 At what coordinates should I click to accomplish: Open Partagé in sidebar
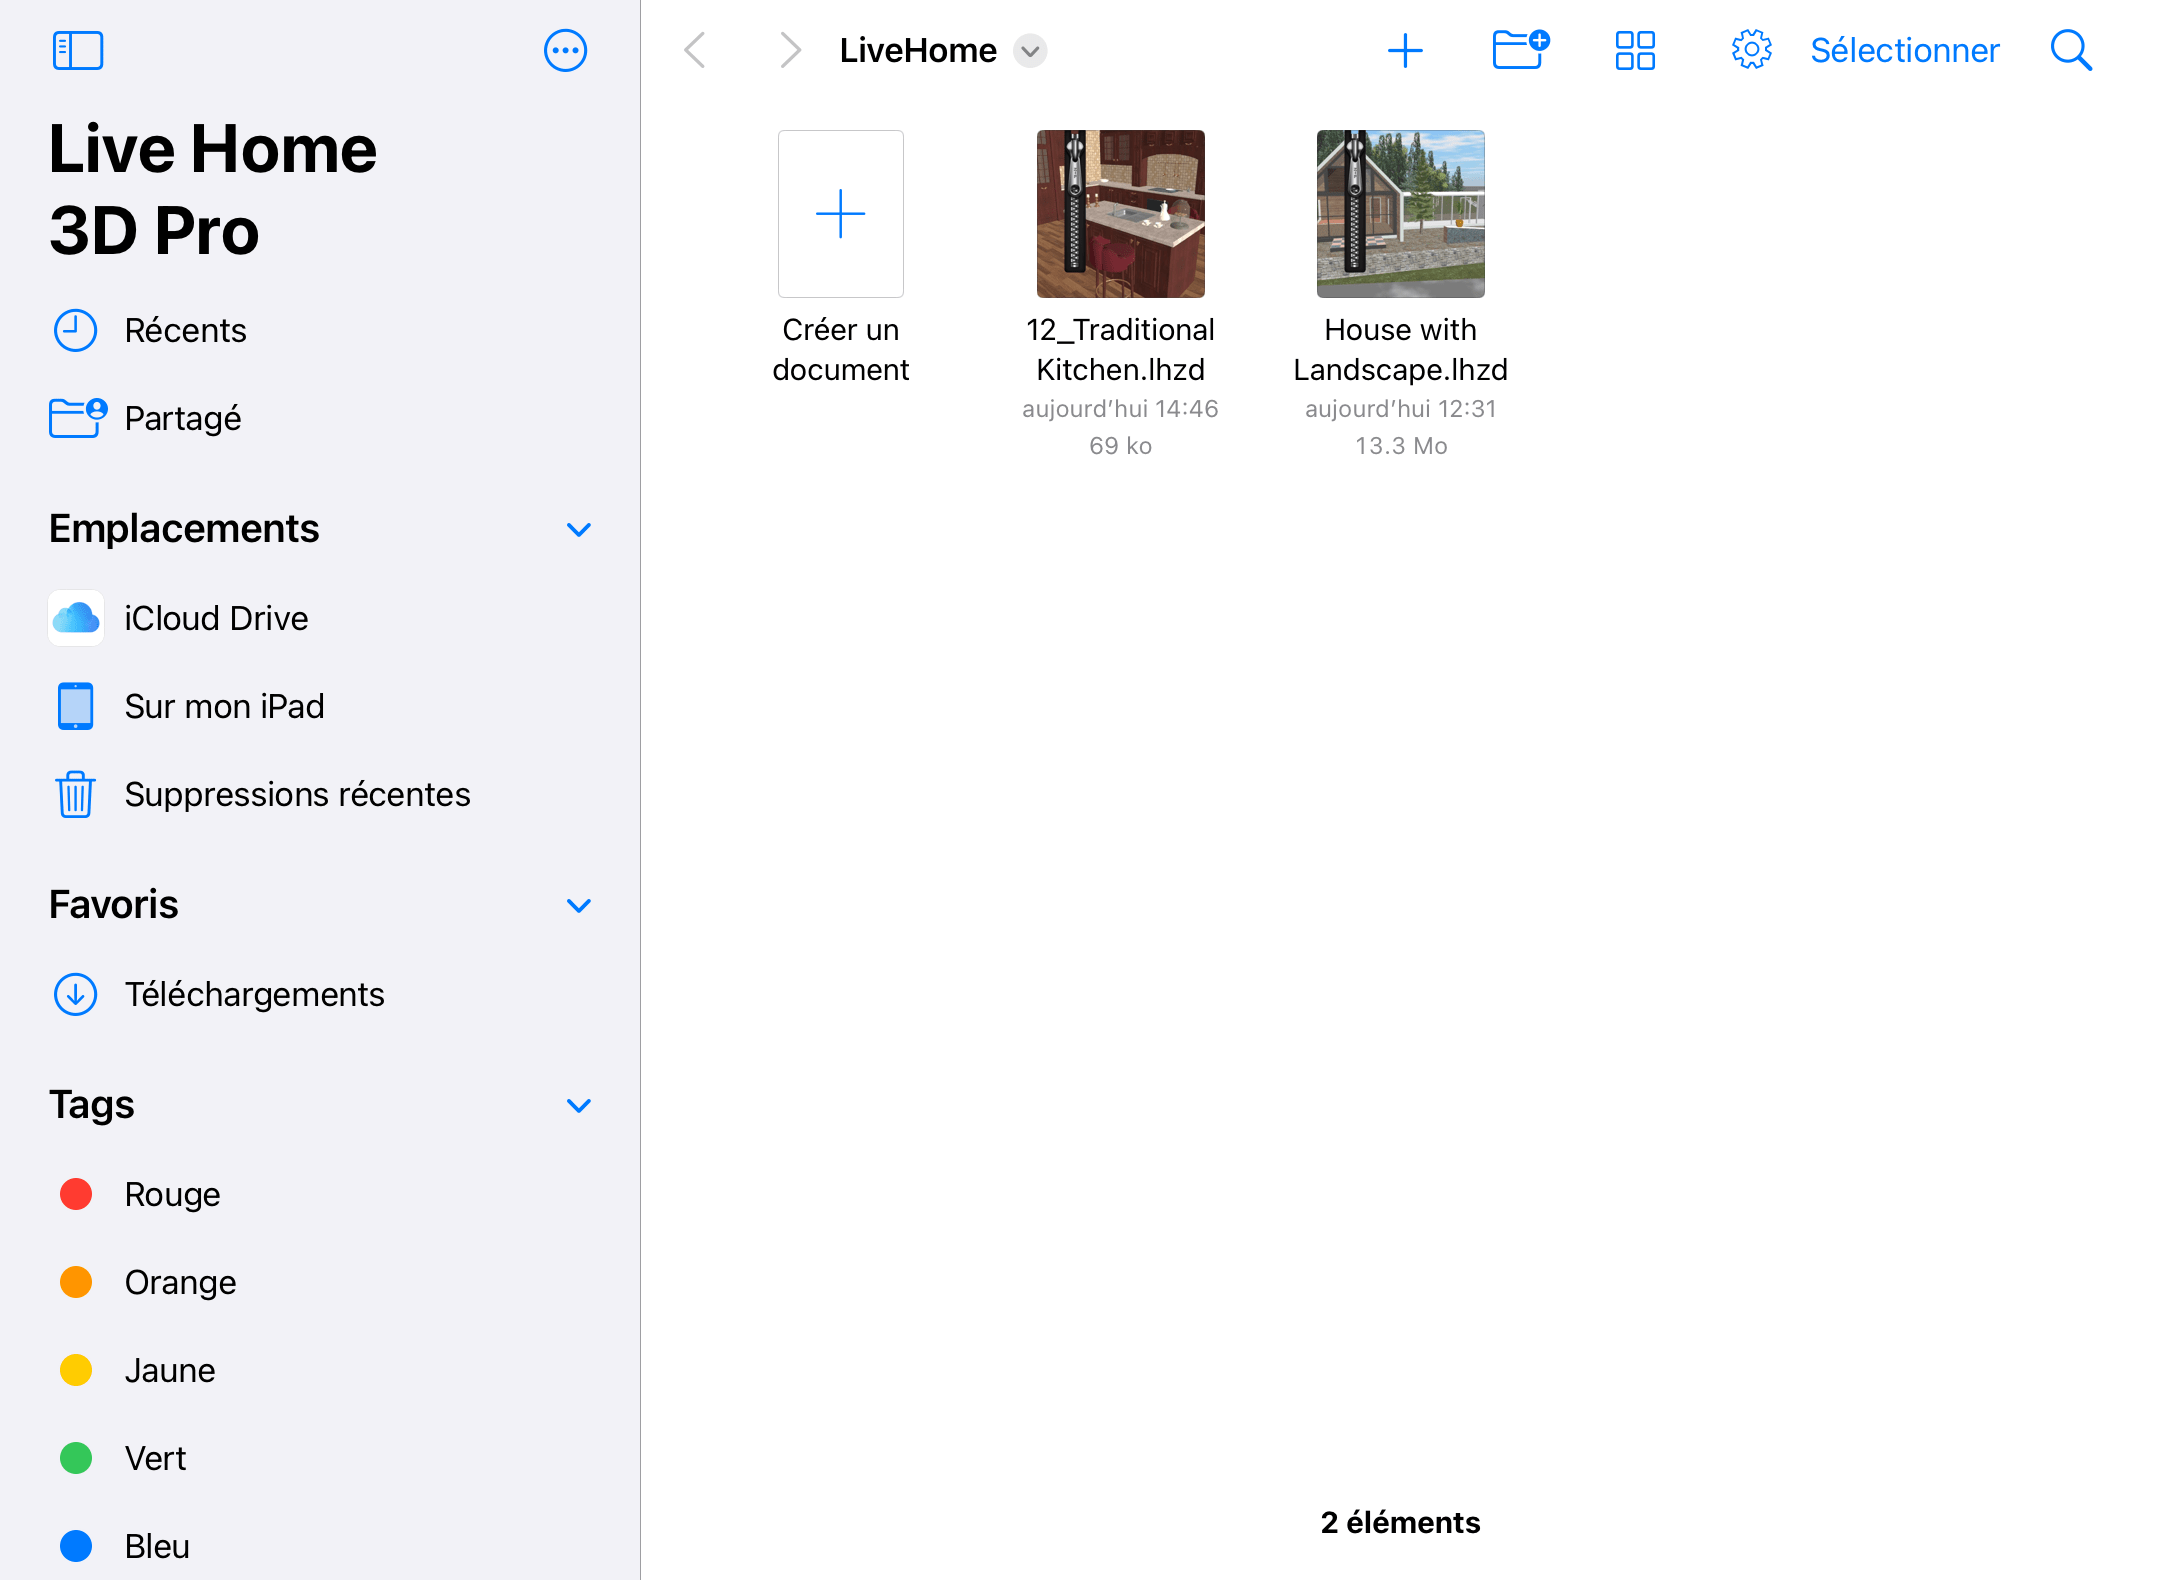pyautogui.click(x=320, y=418)
